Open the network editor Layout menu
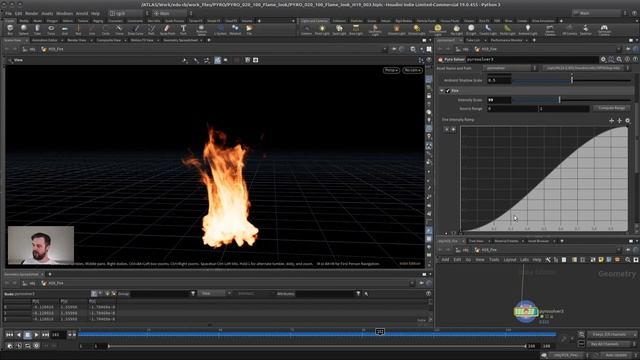Screen dimensions: 640x360 pos(510,260)
